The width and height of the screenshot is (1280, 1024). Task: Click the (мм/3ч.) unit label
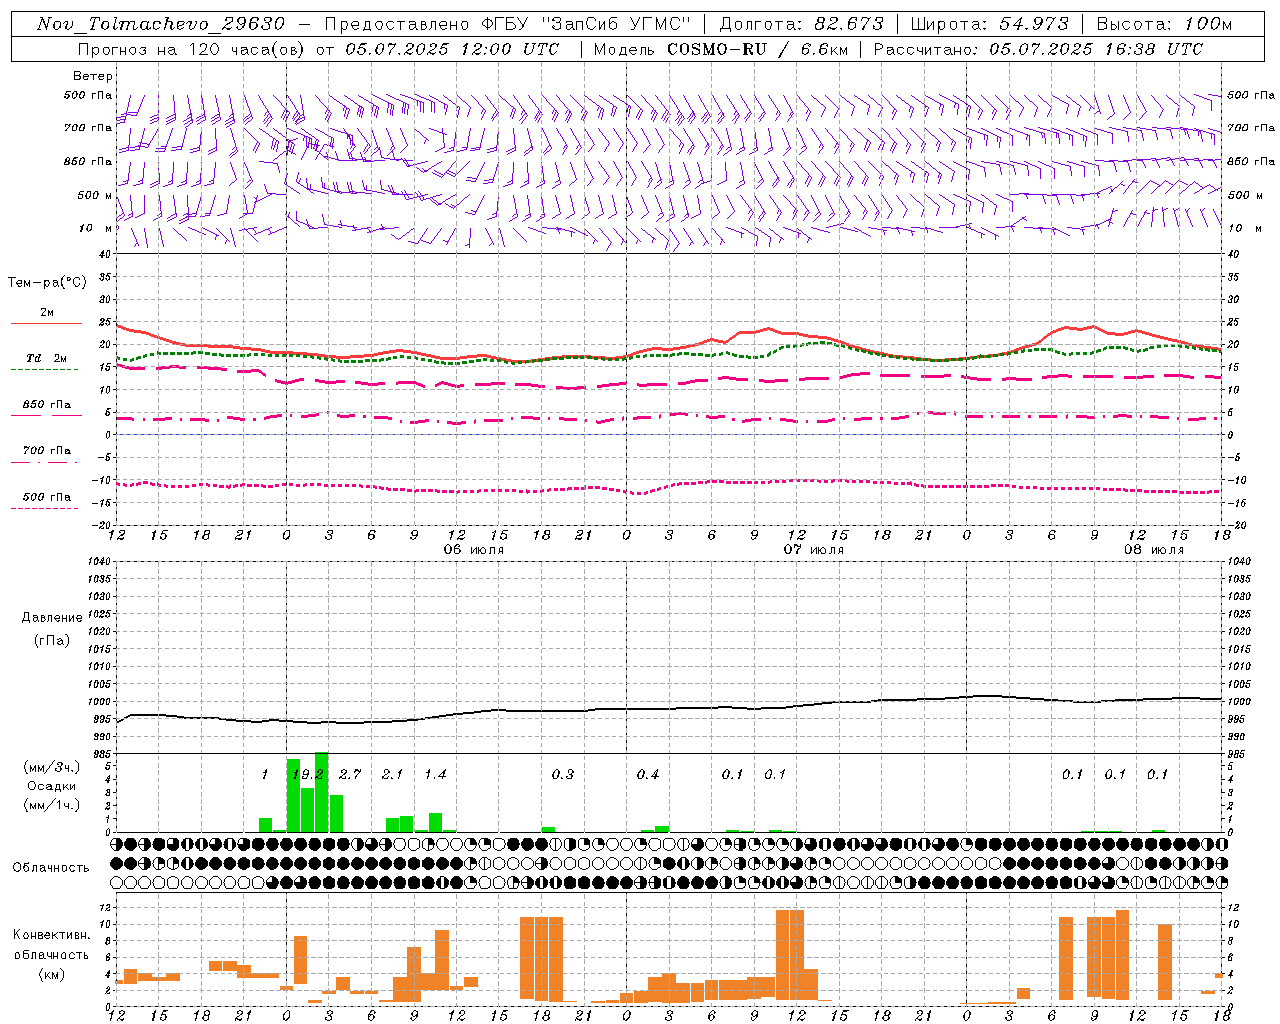tap(51, 767)
